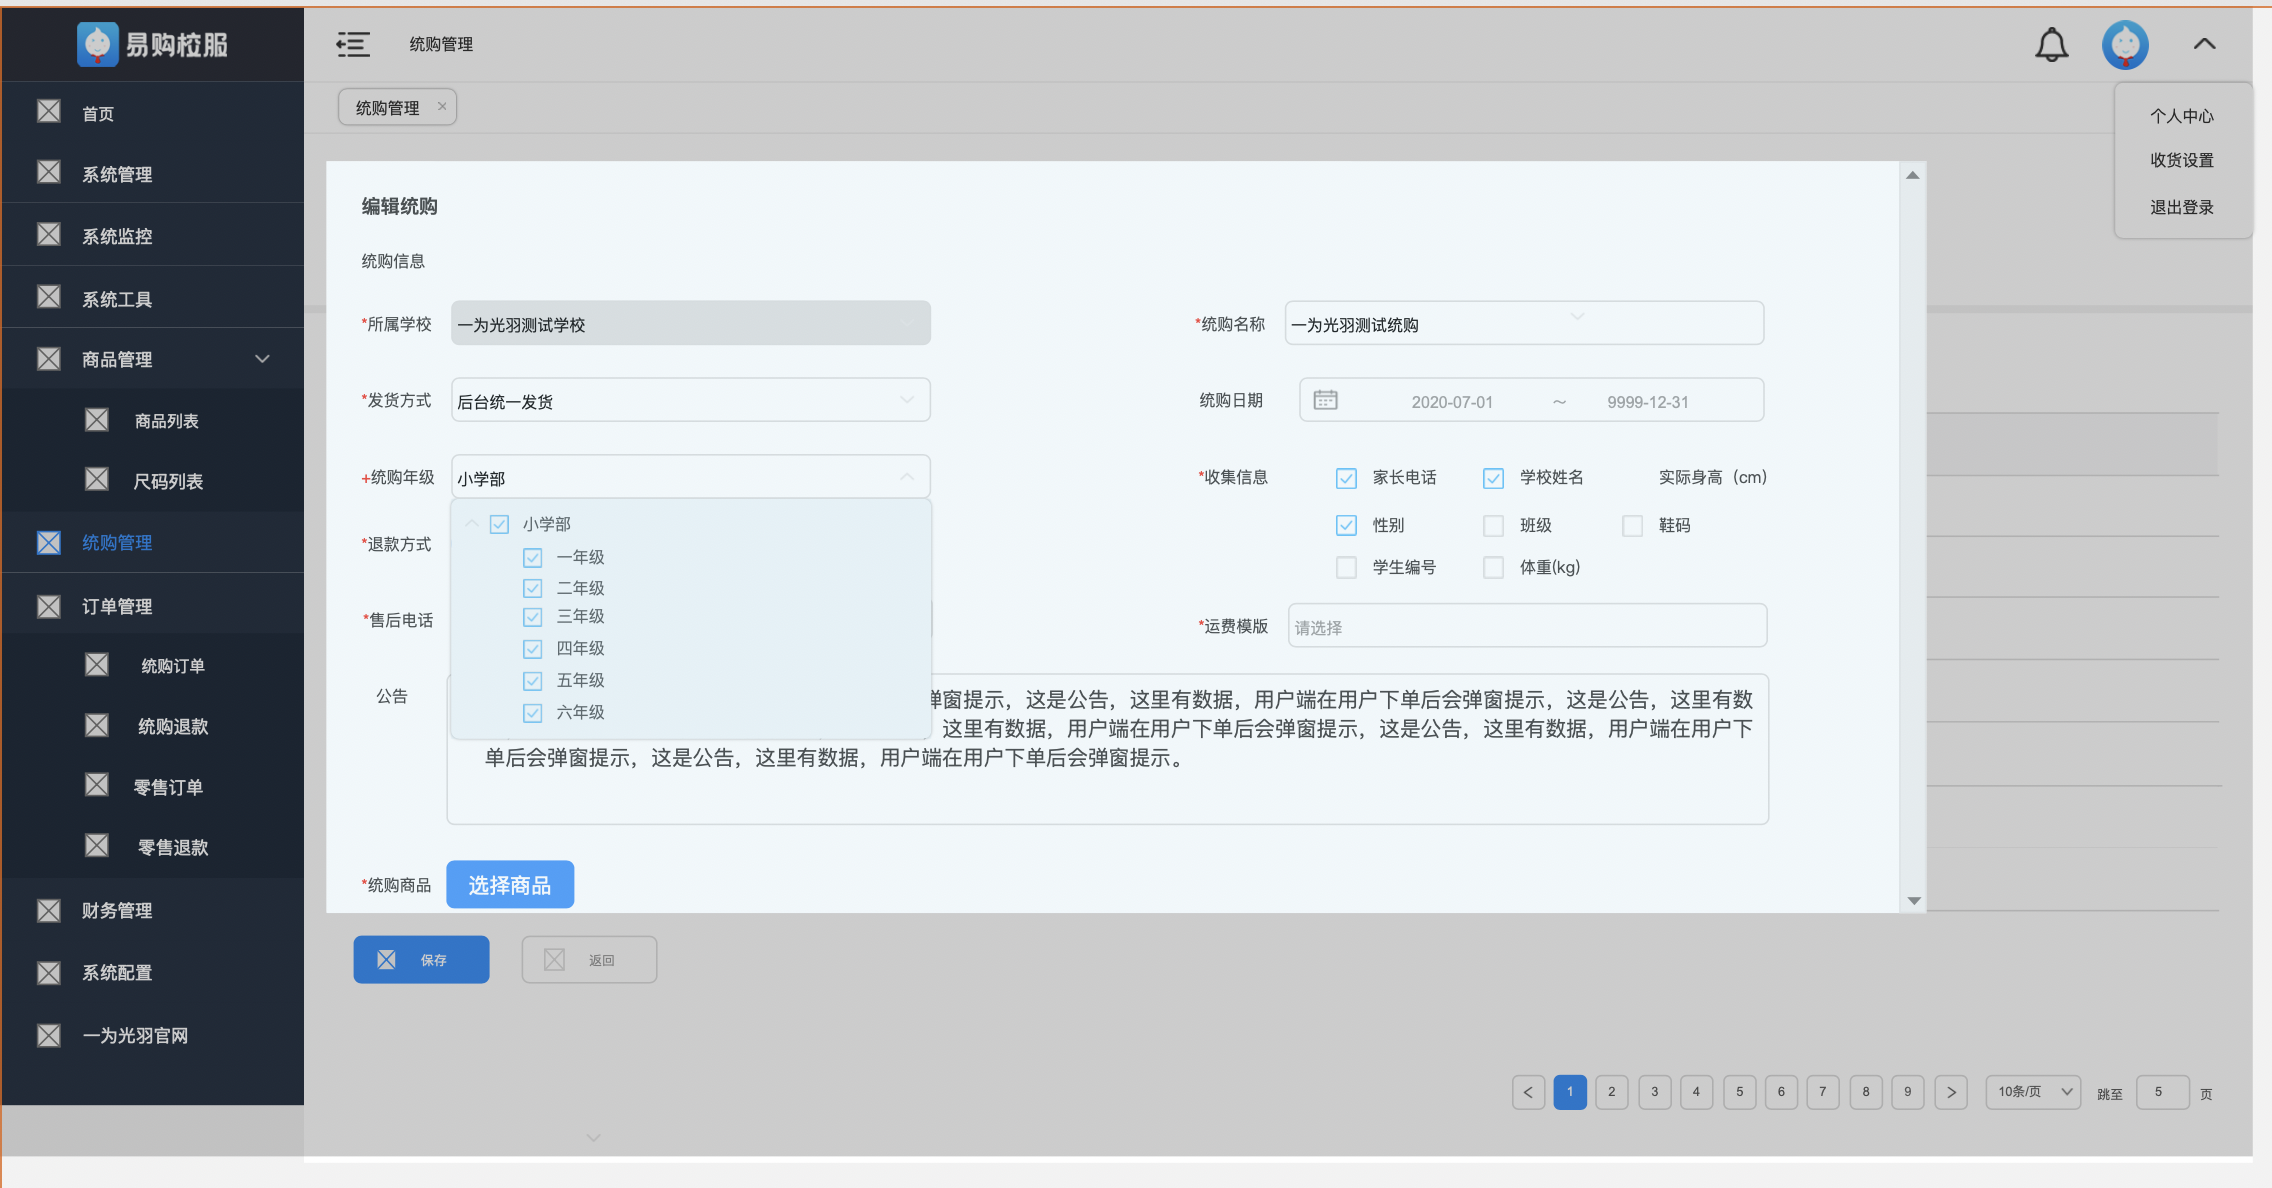Image resolution: width=2272 pixels, height=1188 pixels.
Task: Click the 商品管理 sidebar icon
Action: pos(49,359)
